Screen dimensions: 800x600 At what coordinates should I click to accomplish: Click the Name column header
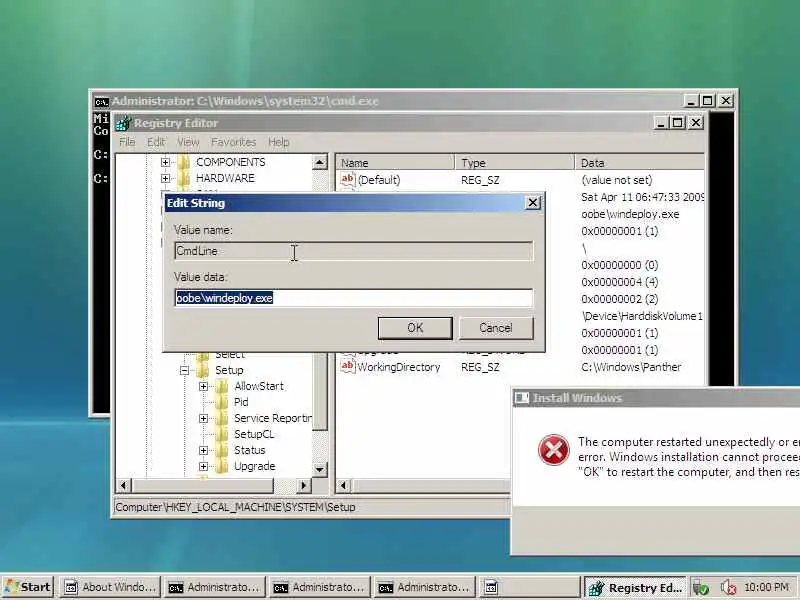tap(395, 163)
